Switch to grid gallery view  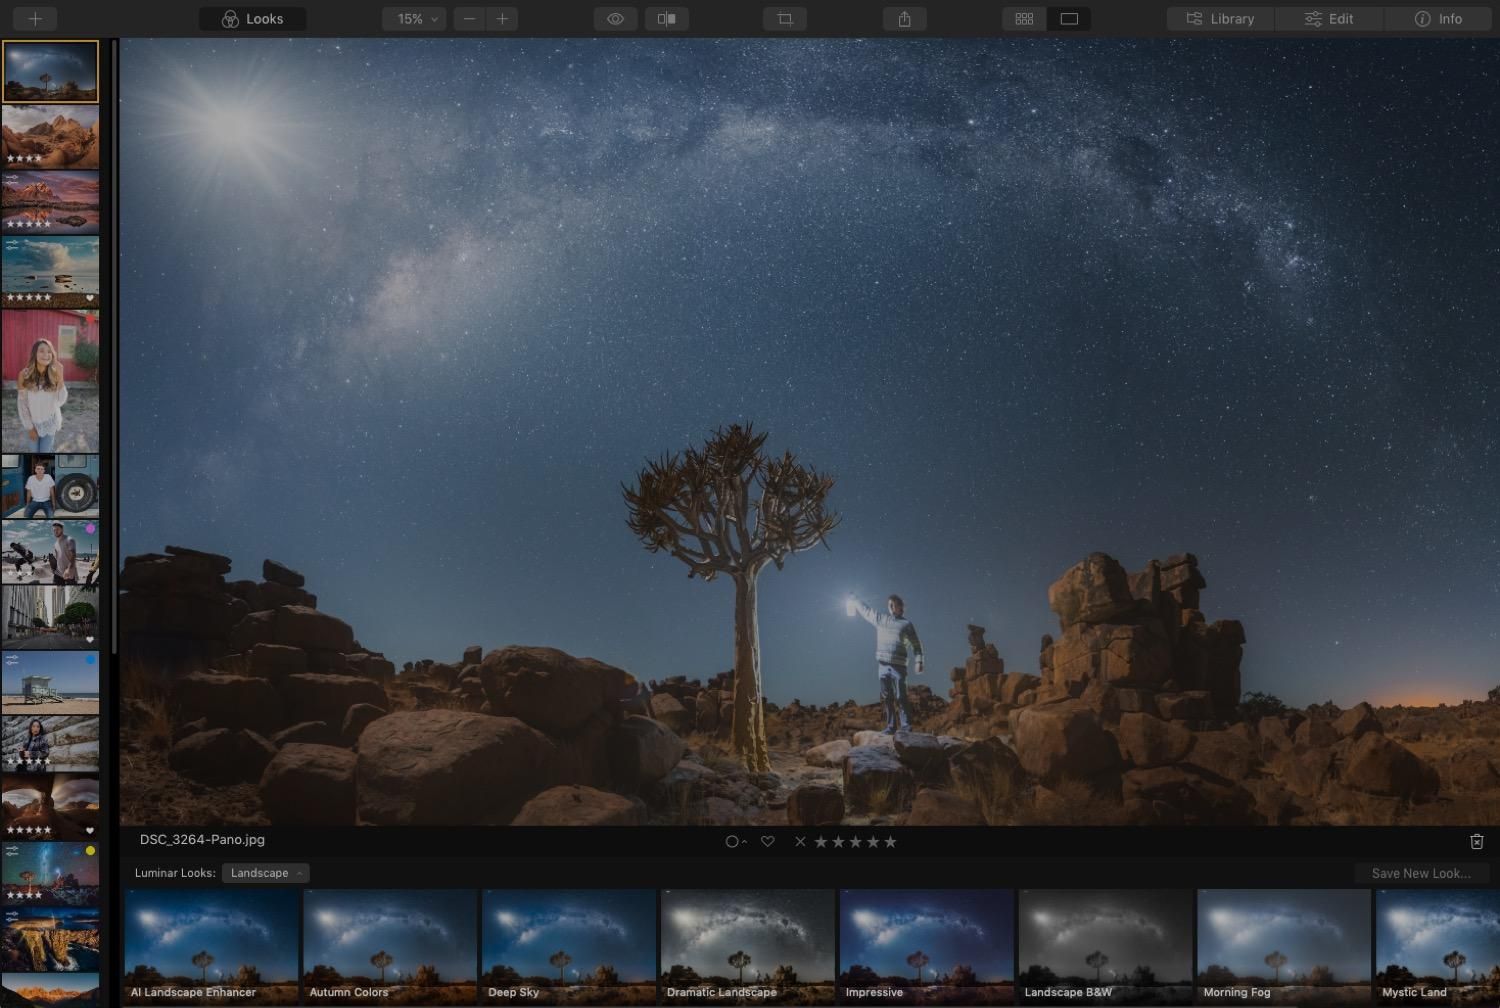[x=1023, y=18]
